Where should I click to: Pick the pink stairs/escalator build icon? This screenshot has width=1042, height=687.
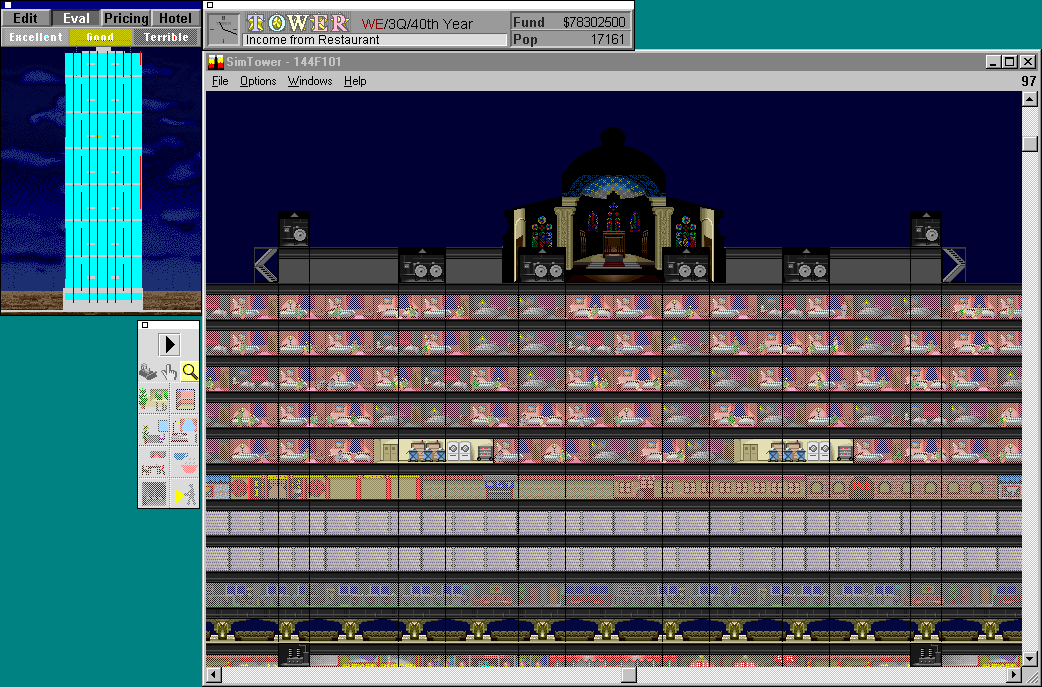tap(184, 400)
